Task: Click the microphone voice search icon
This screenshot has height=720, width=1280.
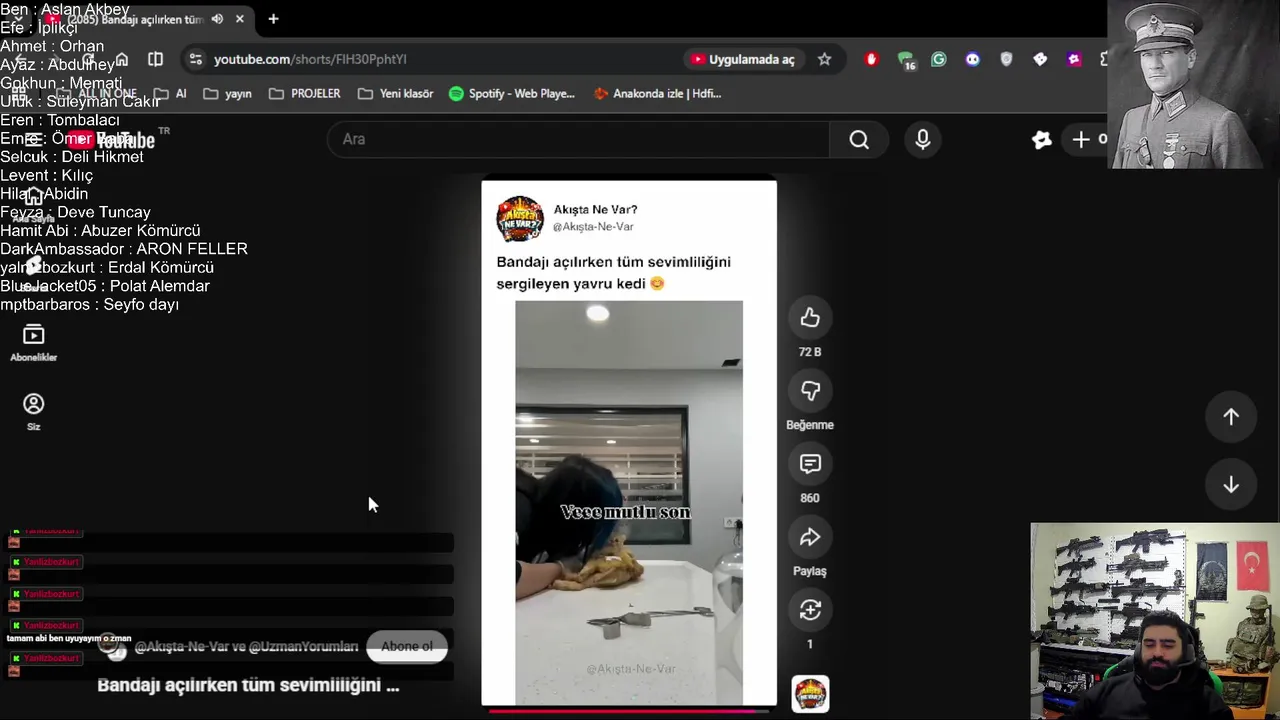Action: [923, 139]
